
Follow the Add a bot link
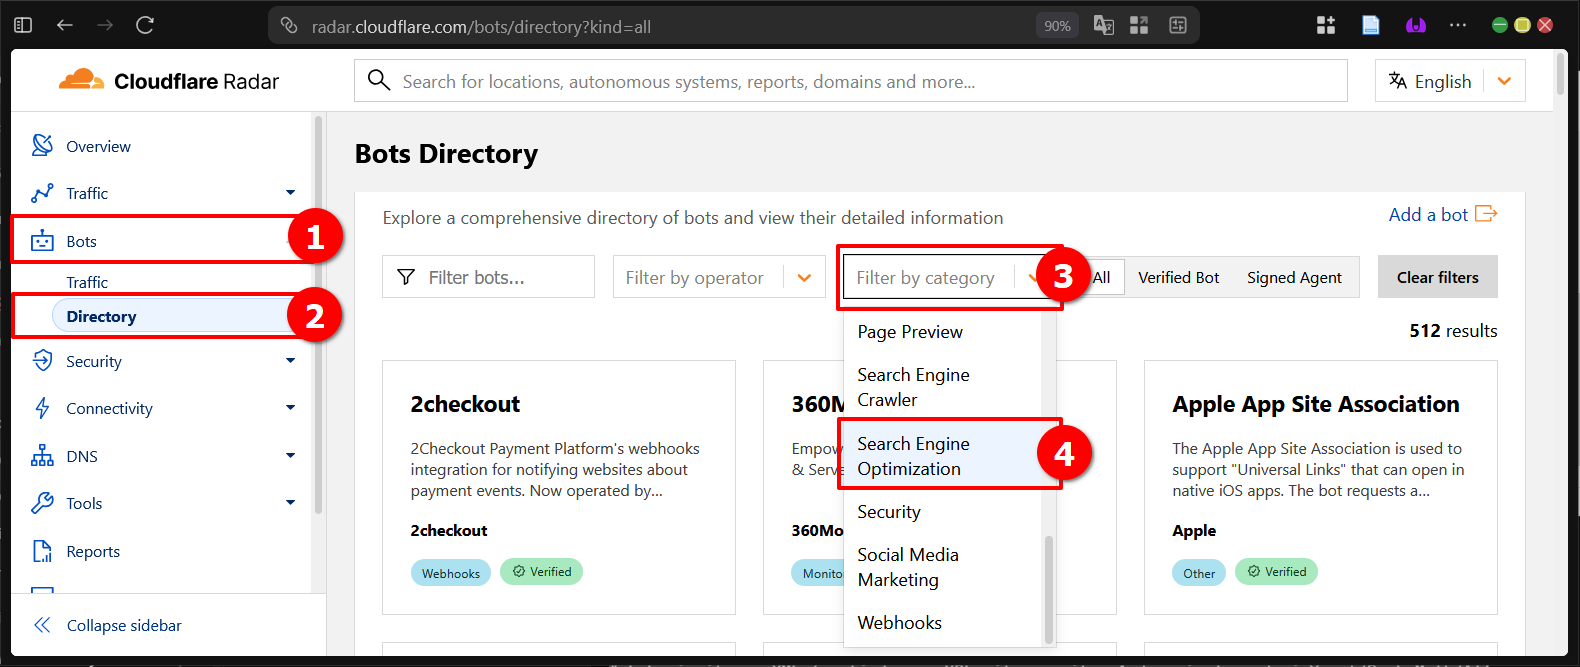(1443, 214)
